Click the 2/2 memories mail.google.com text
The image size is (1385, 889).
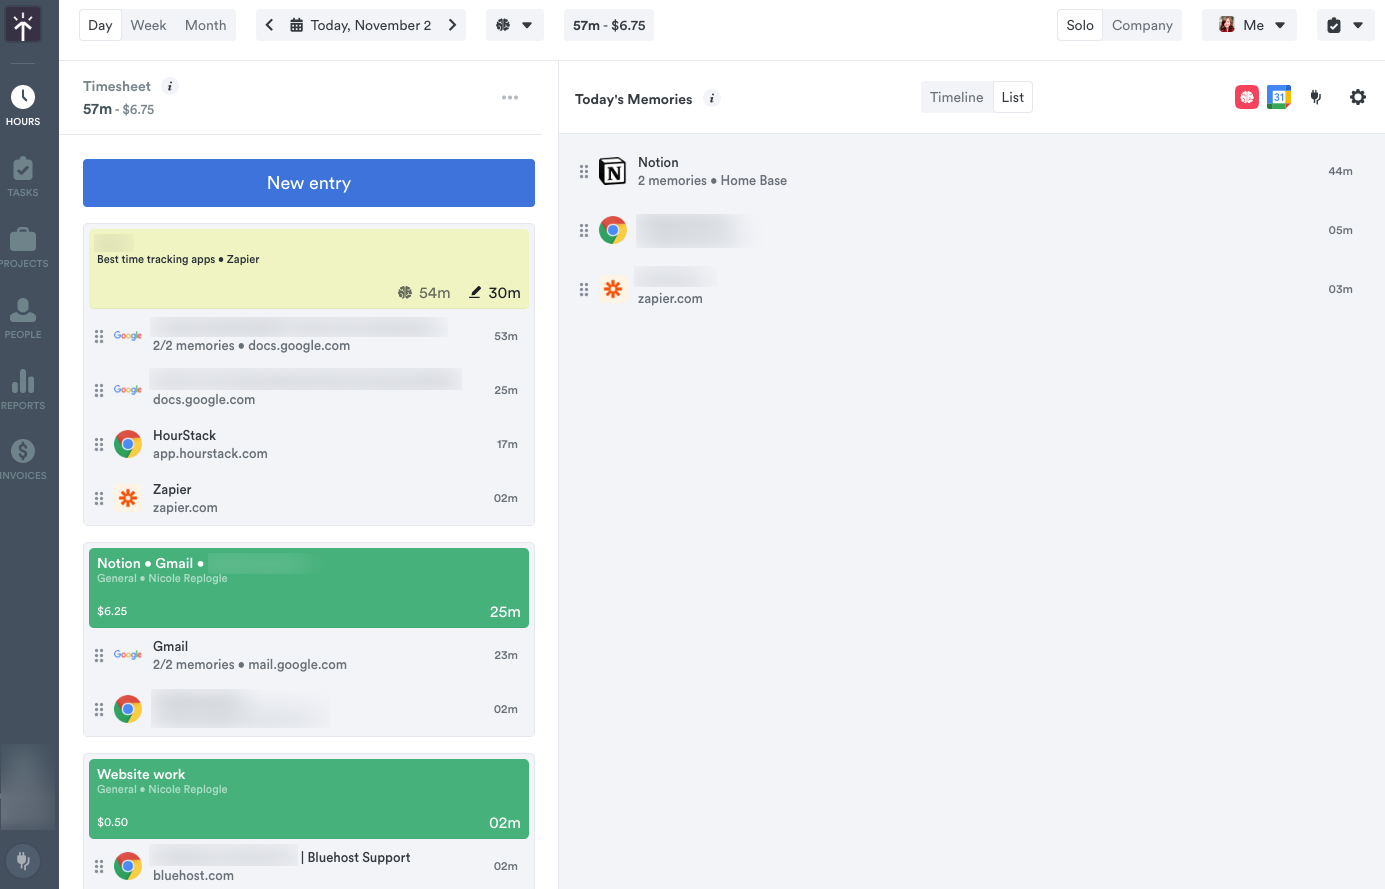250,665
